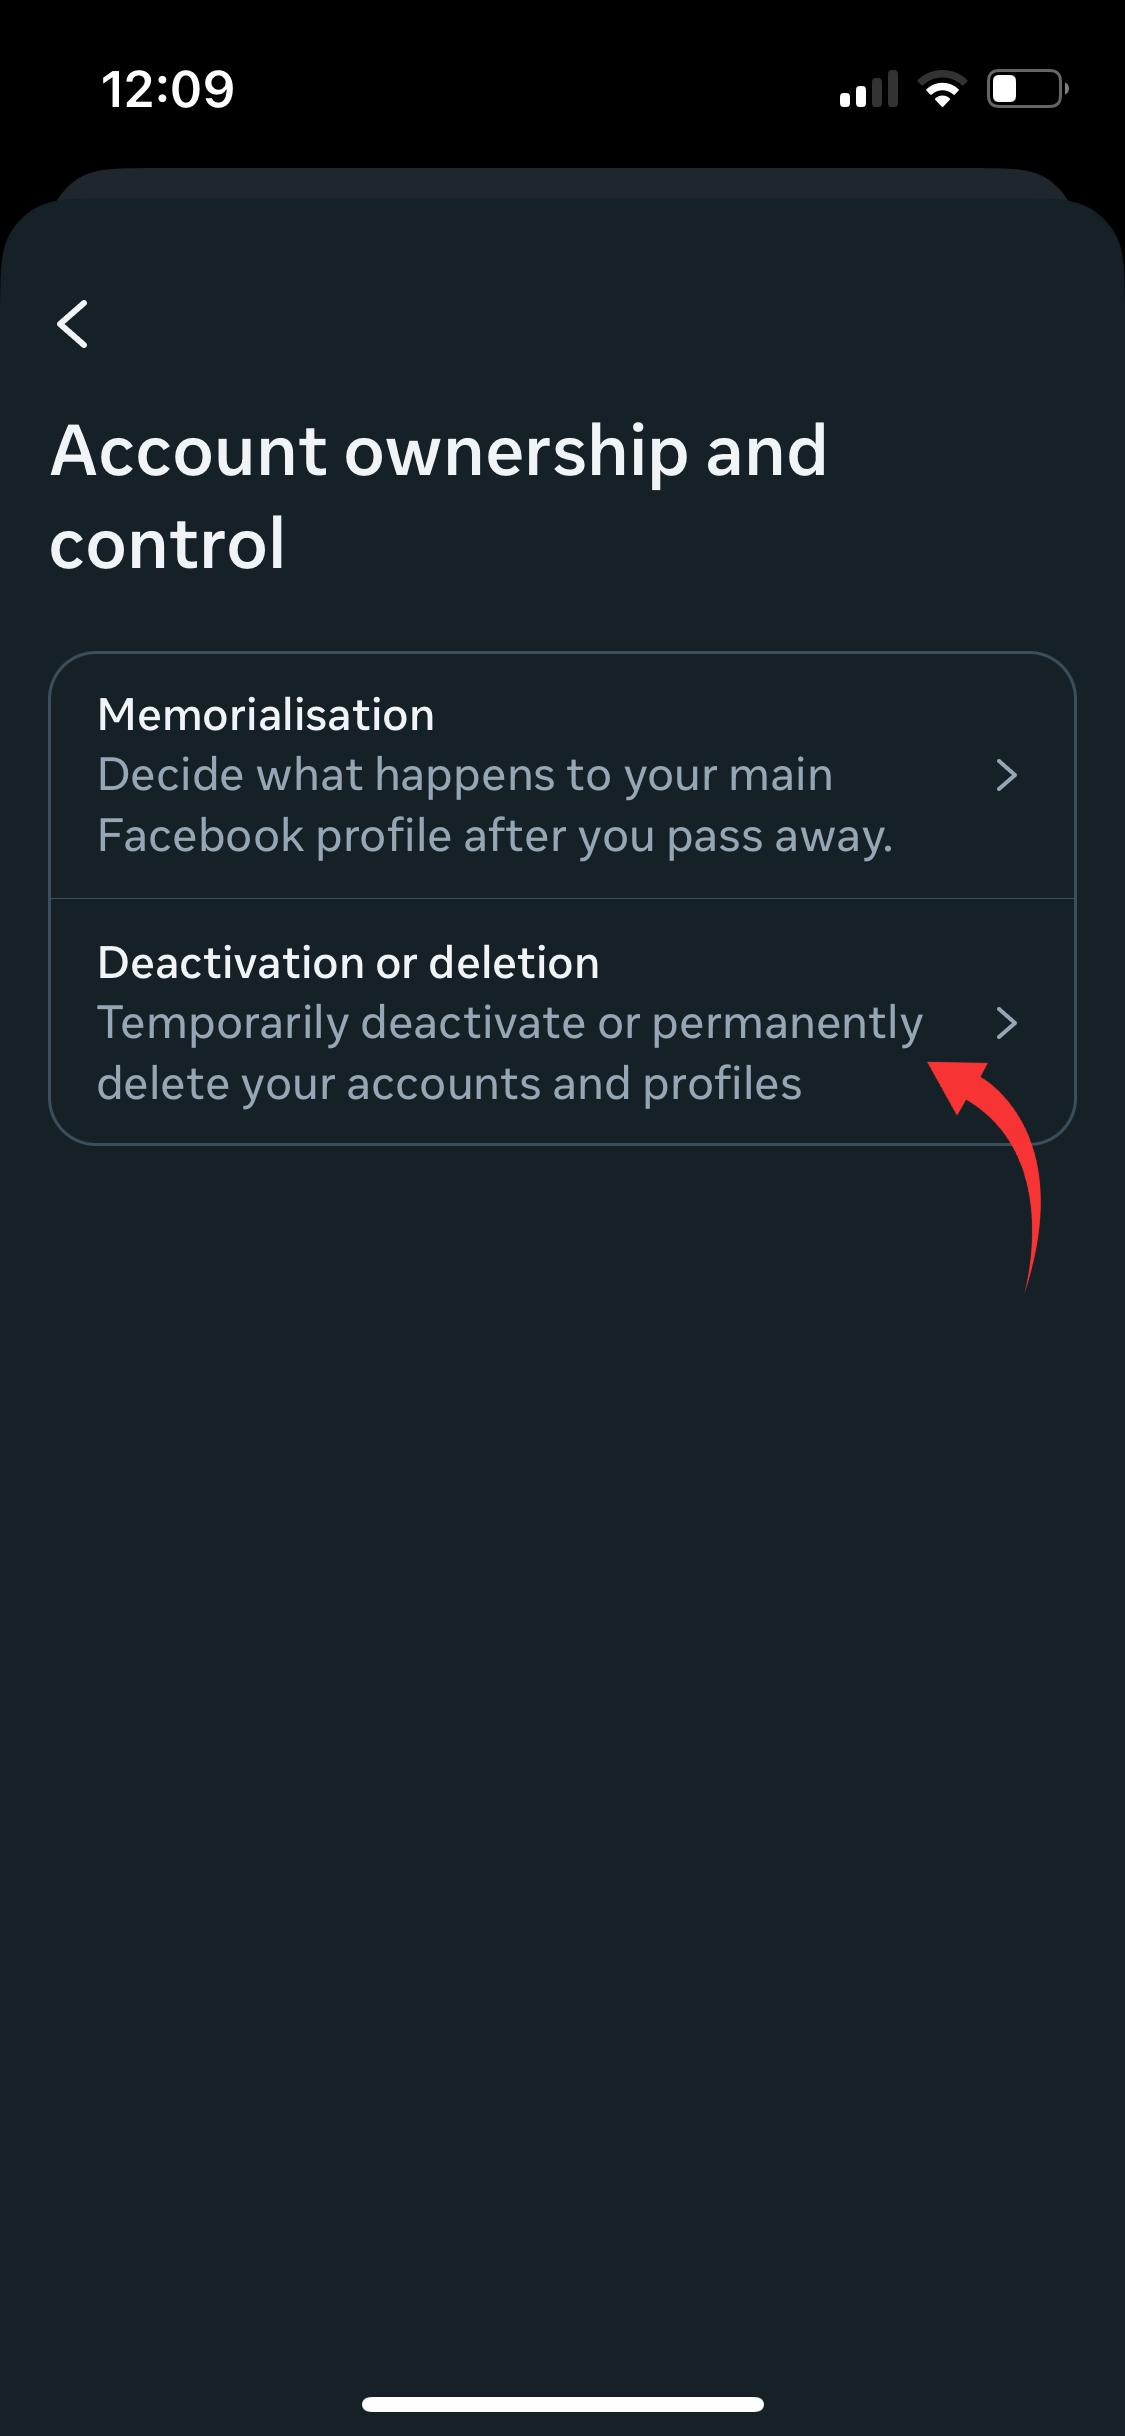
Task: Click 'Temporarily deactivate or permanently' description text
Action: (510, 1023)
